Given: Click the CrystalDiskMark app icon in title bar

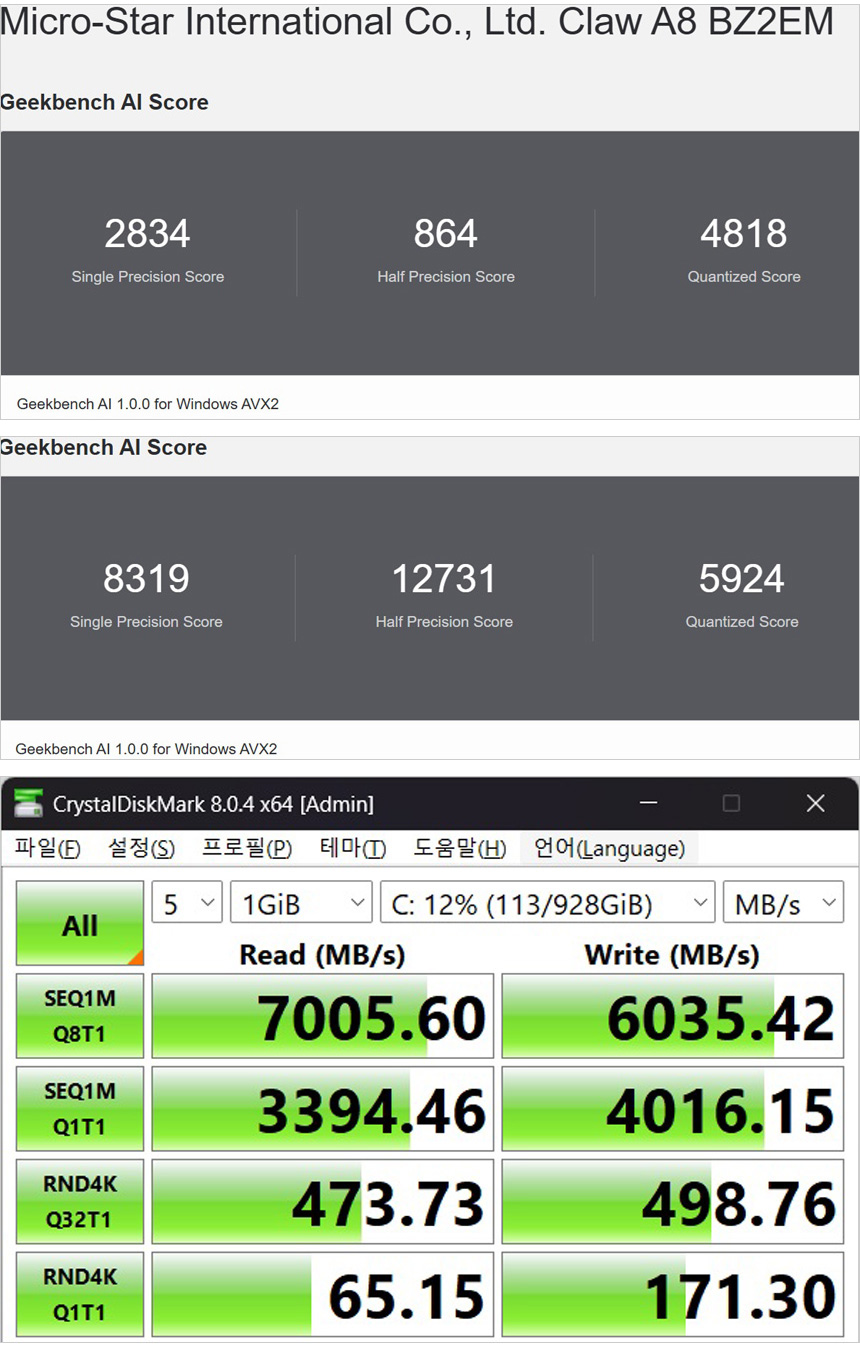Looking at the screenshot, I should tap(28, 803).
